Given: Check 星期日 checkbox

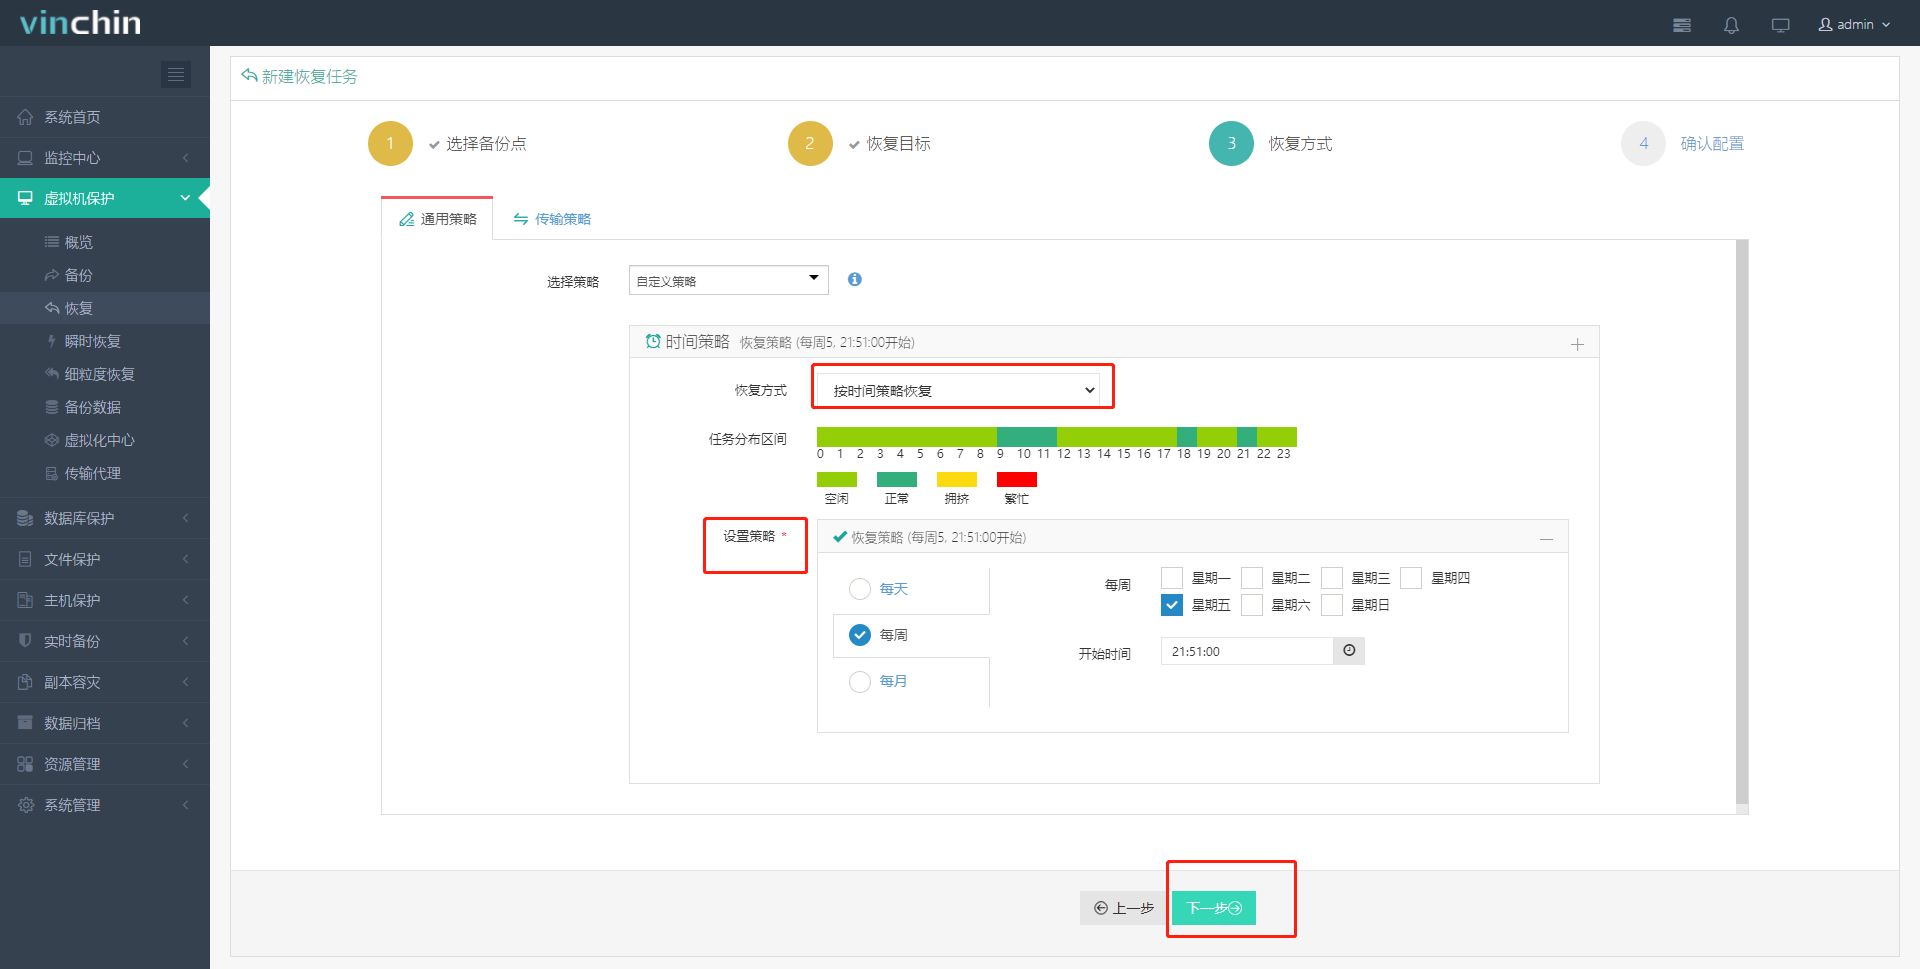Looking at the screenshot, I should (x=1332, y=605).
